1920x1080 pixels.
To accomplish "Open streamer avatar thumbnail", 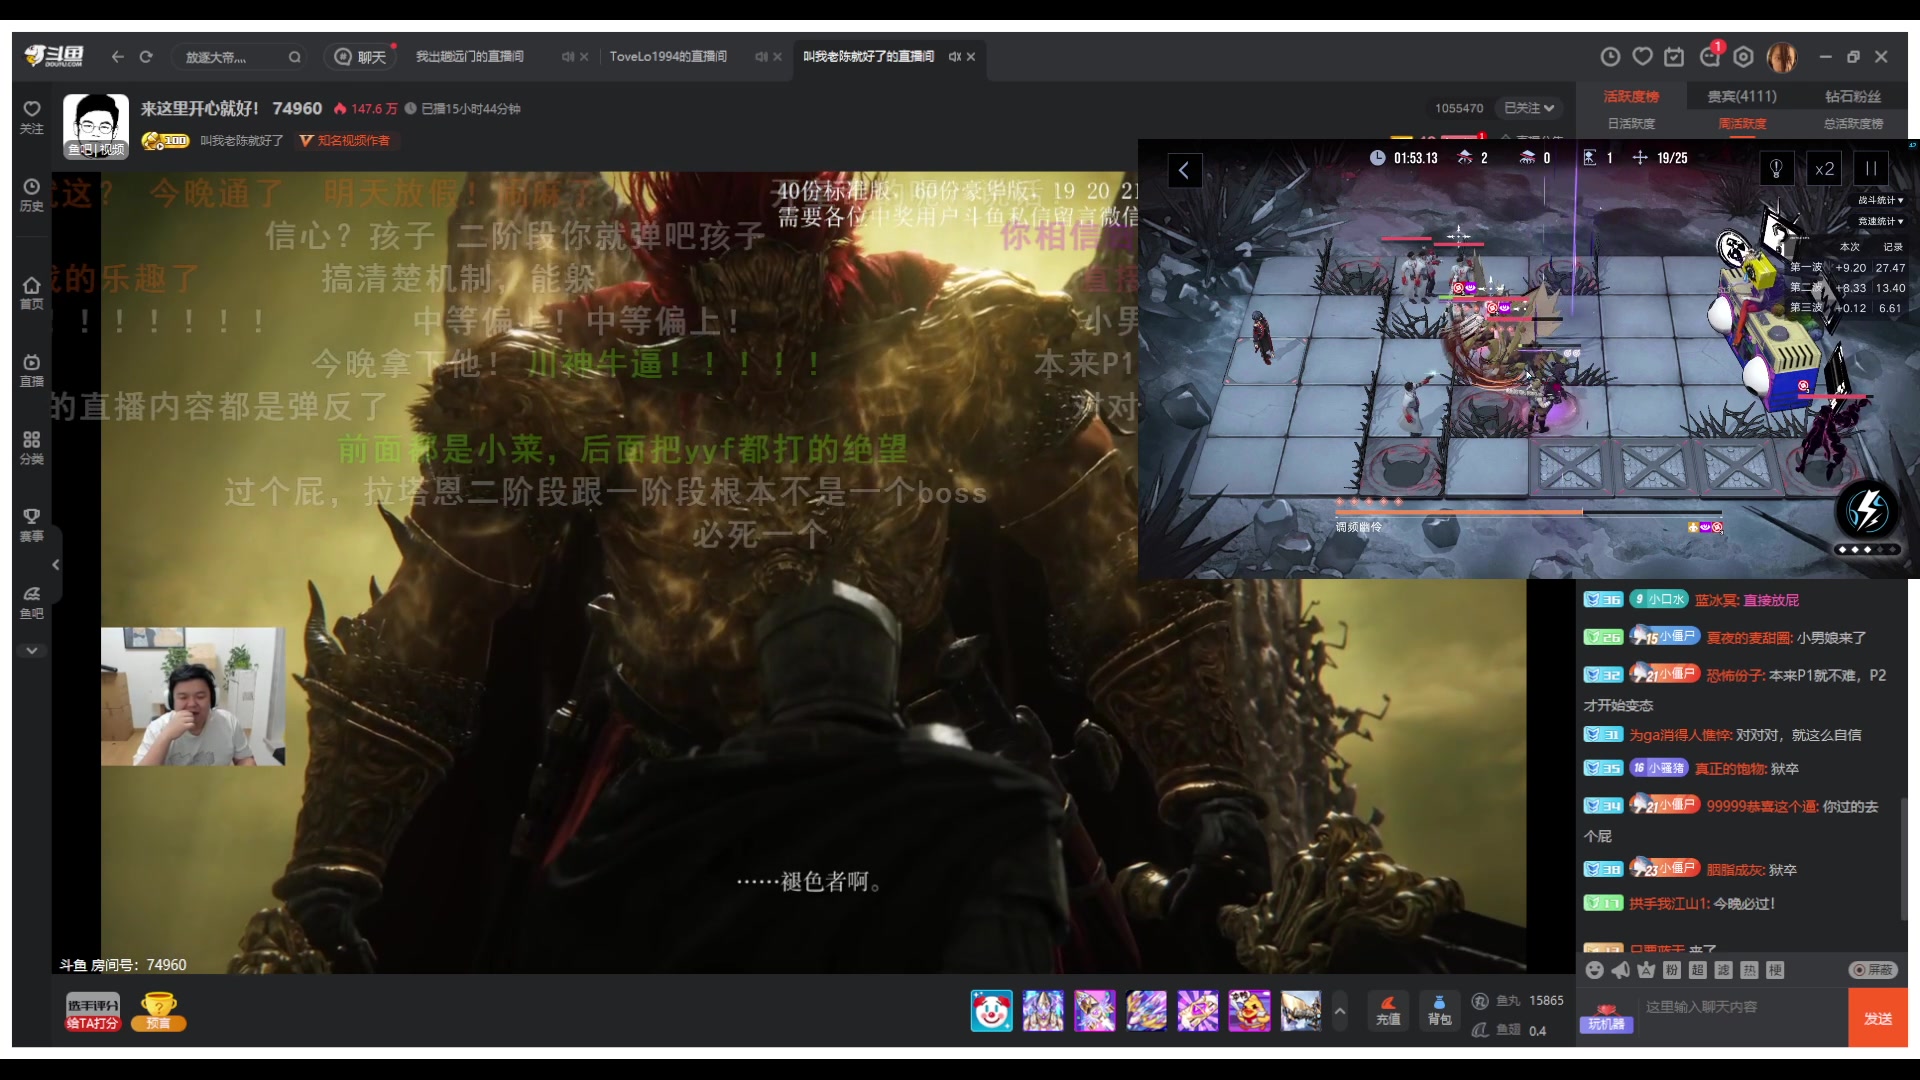I will pos(96,126).
